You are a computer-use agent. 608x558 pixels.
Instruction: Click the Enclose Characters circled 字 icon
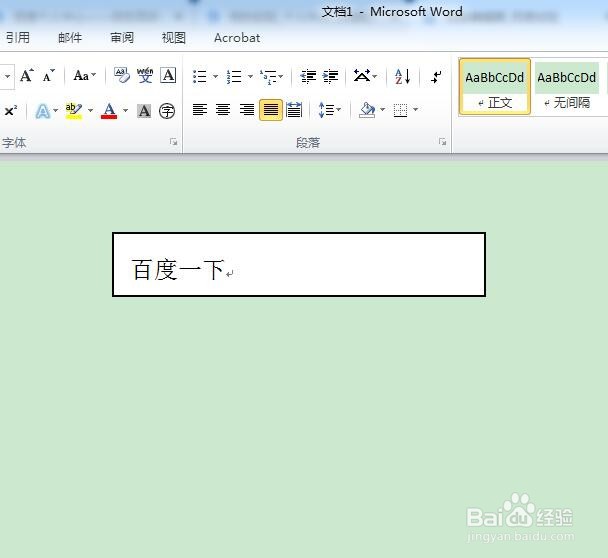click(x=167, y=111)
